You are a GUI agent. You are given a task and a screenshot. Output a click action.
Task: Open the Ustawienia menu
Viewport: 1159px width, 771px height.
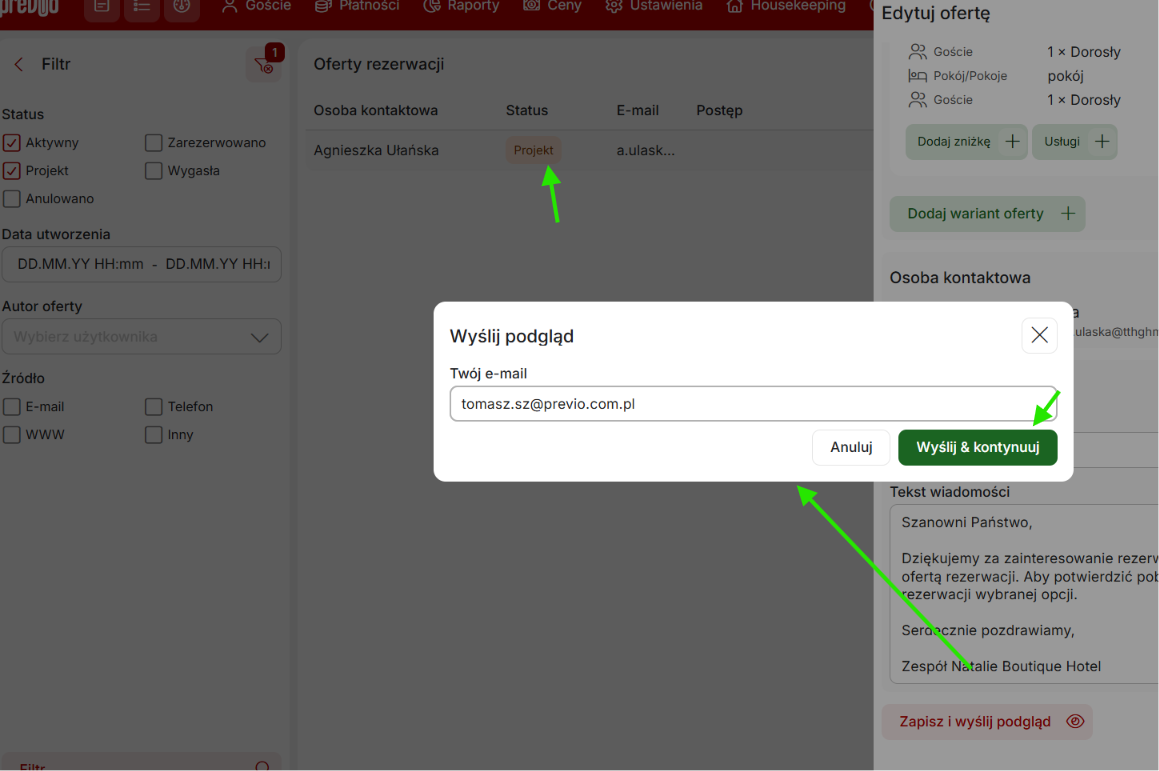pyautogui.click(x=653, y=6)
